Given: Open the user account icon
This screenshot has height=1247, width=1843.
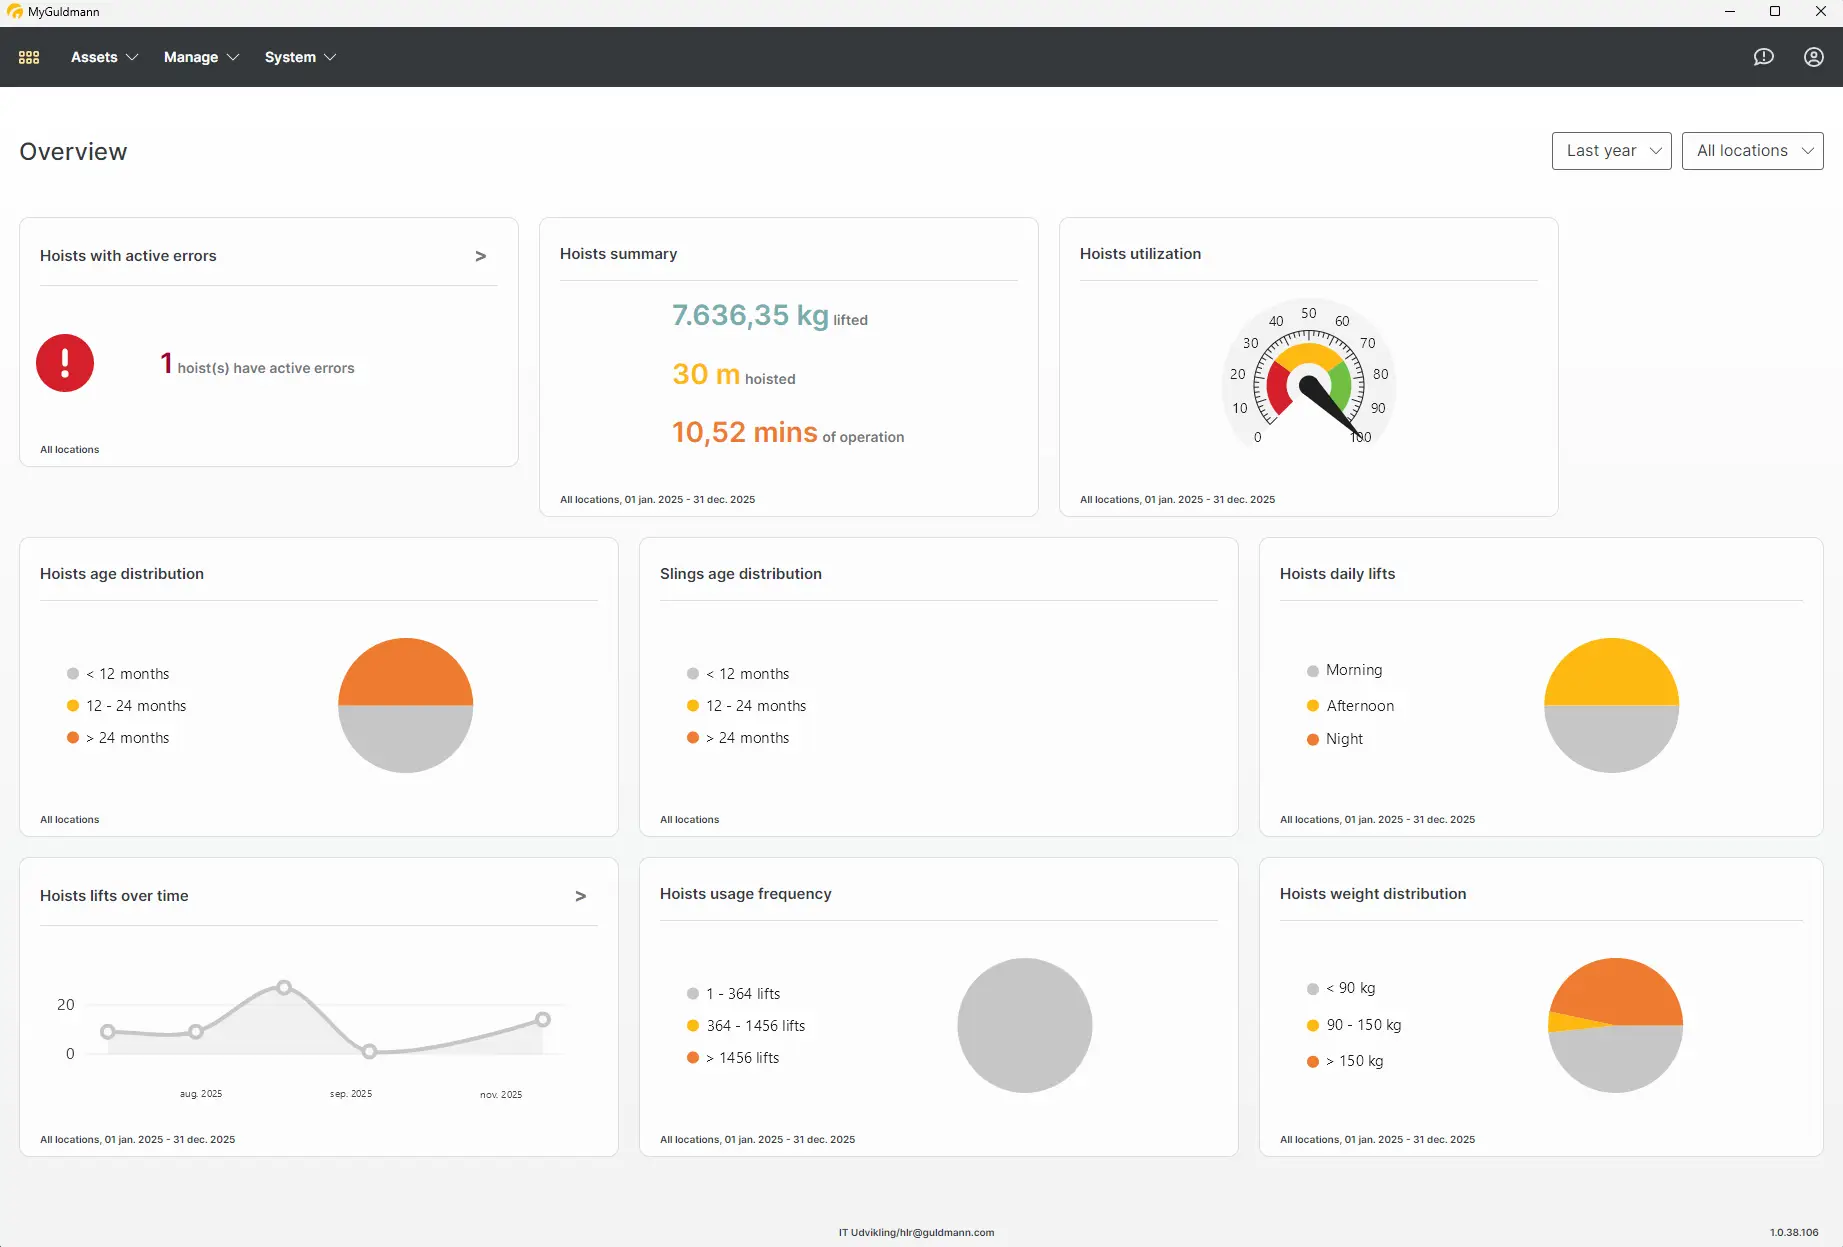Looking at the screenshot, I should pyautogui.click(x=1813, y=57).
